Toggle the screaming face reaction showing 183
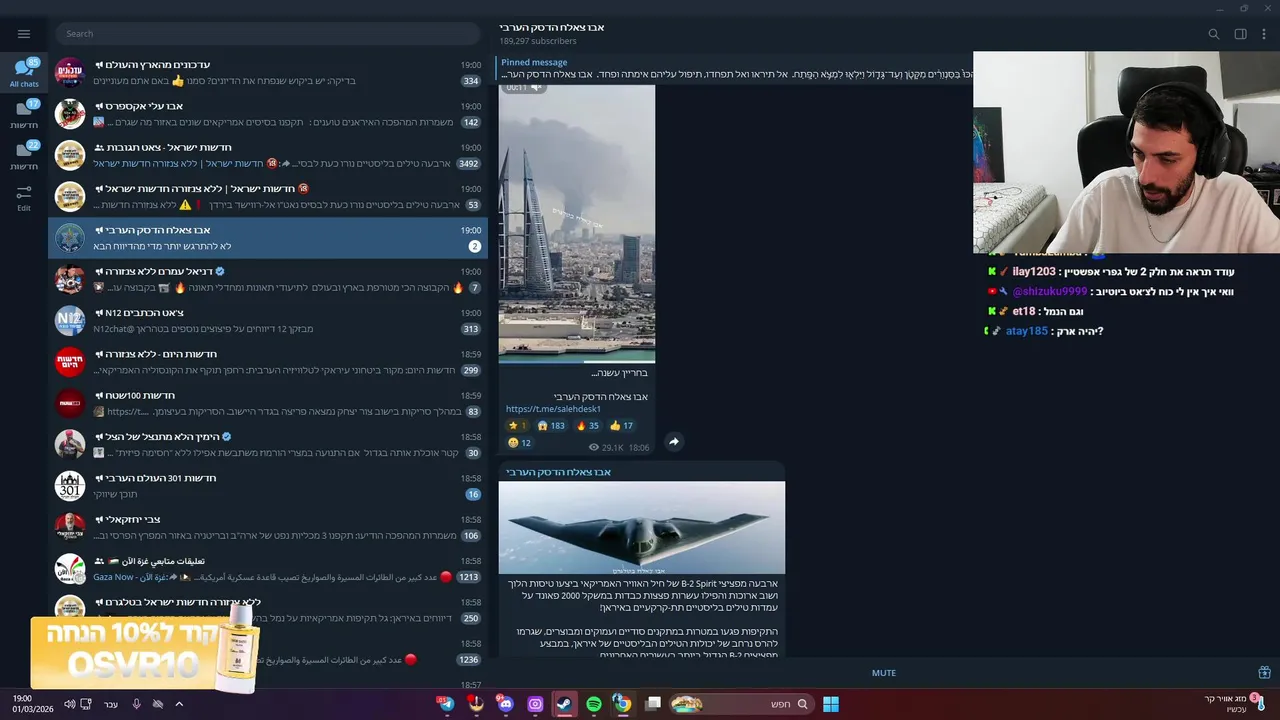Screen dimensions: 1280x720 [x=551, y=426]
